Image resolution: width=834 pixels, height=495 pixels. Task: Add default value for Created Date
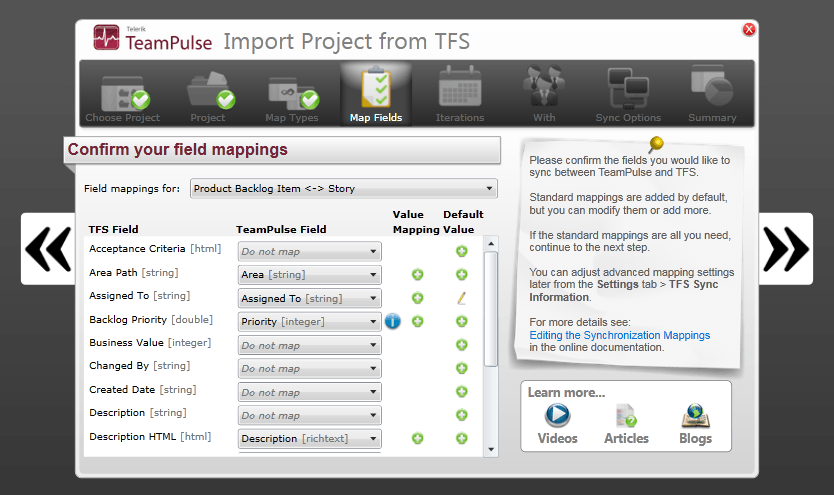462,391
